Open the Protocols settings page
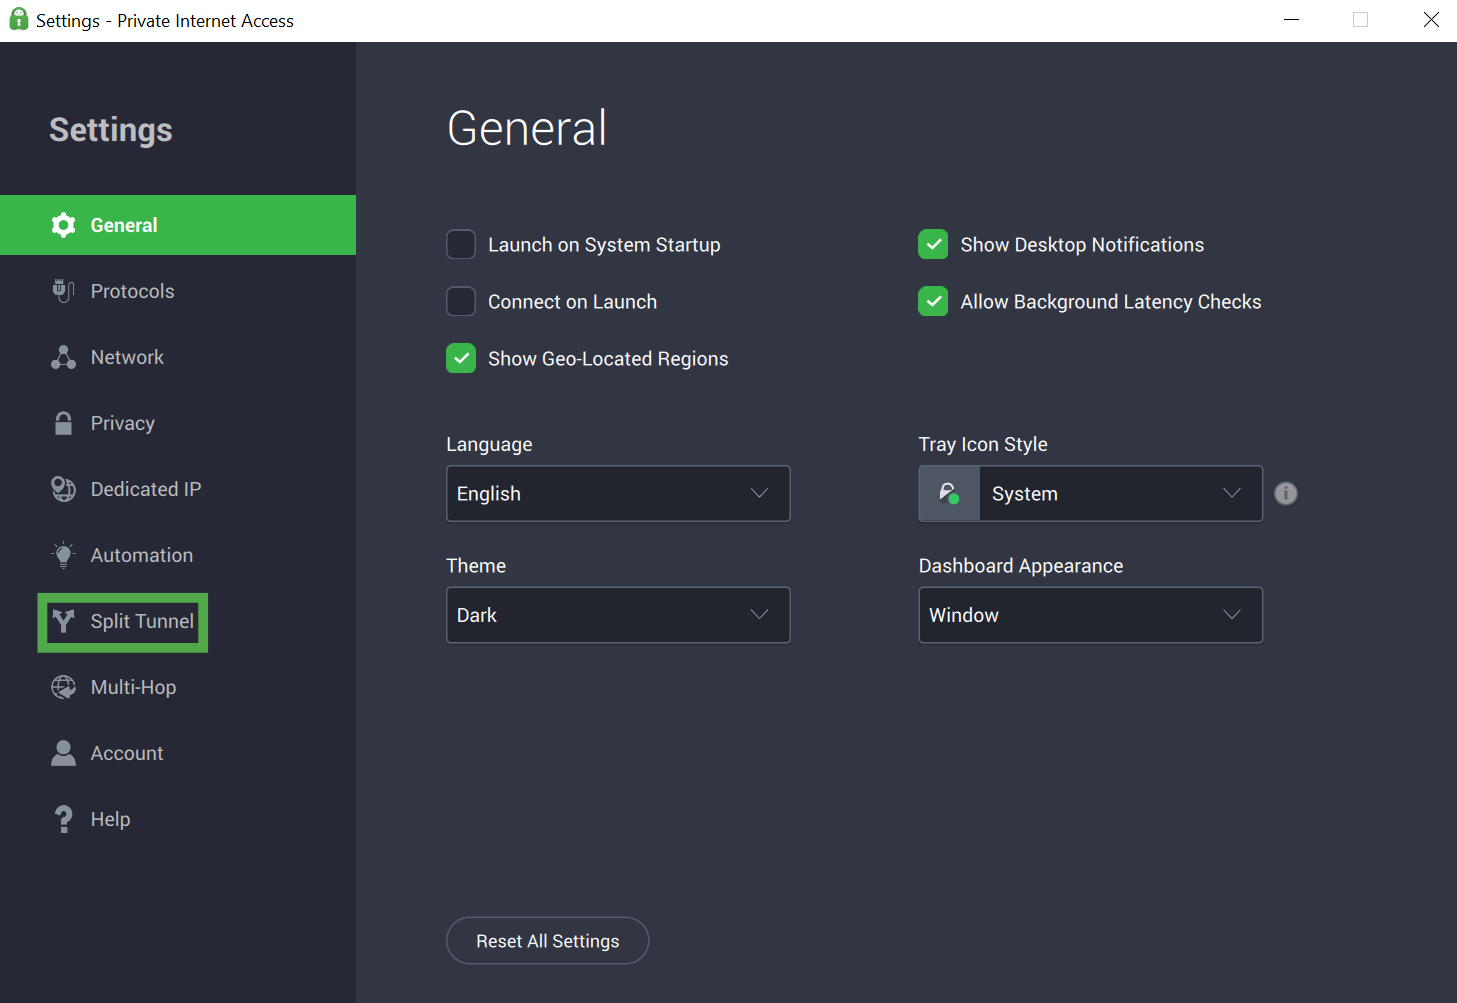Screen dimensions: 1457x1003 pyautogui.click(x=178, y=291)
